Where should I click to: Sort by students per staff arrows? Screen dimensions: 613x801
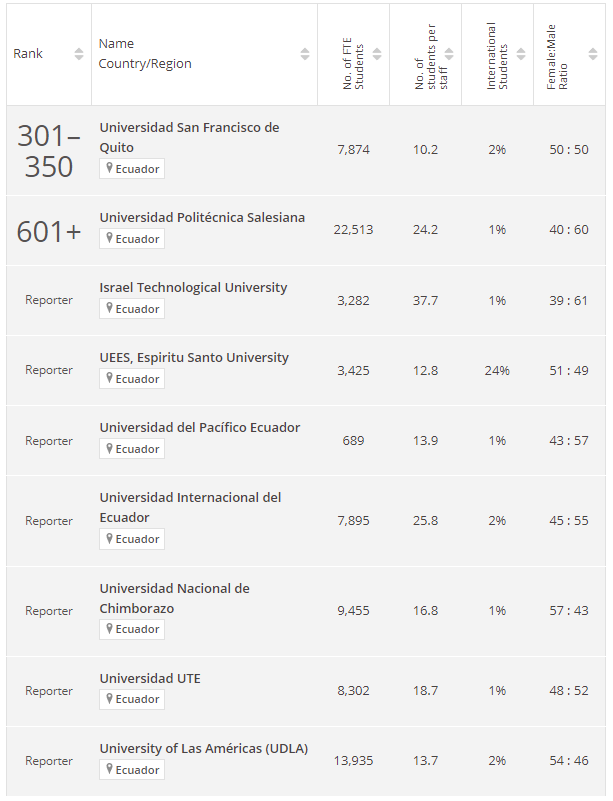click(449, 54)
